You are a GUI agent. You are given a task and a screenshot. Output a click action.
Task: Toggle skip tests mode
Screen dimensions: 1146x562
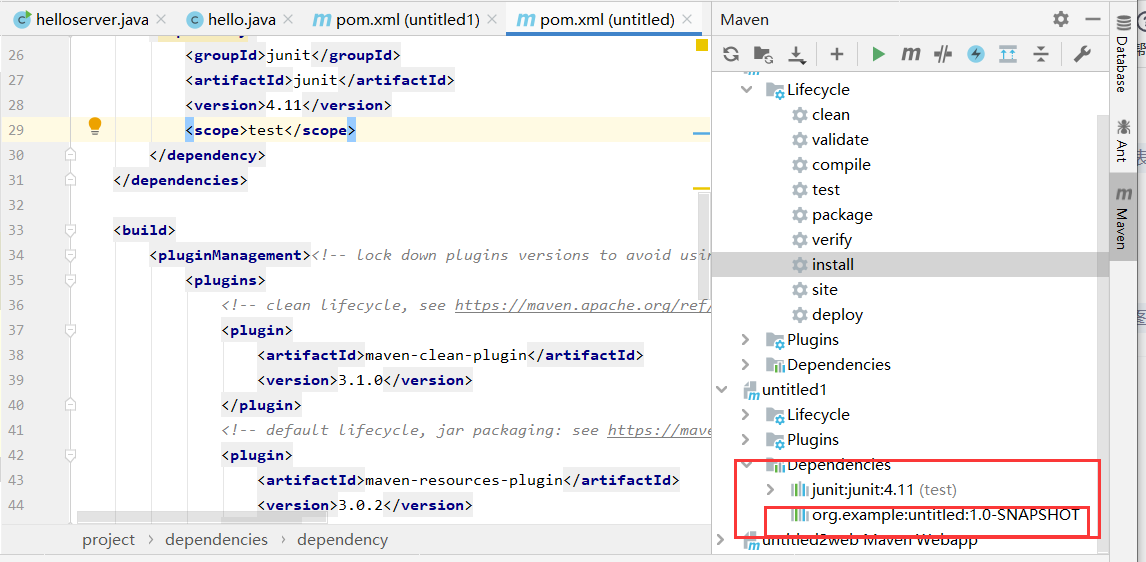coord(944,53)
